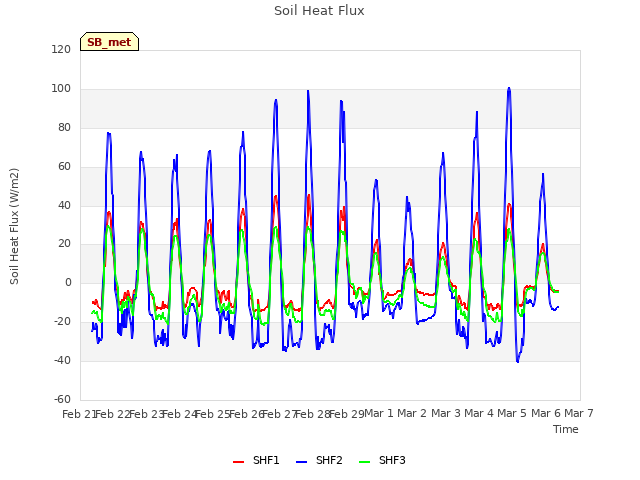Click the blue SHF2 legend color marker
This screenshot has width=640, height=480.
click(301, 462)
